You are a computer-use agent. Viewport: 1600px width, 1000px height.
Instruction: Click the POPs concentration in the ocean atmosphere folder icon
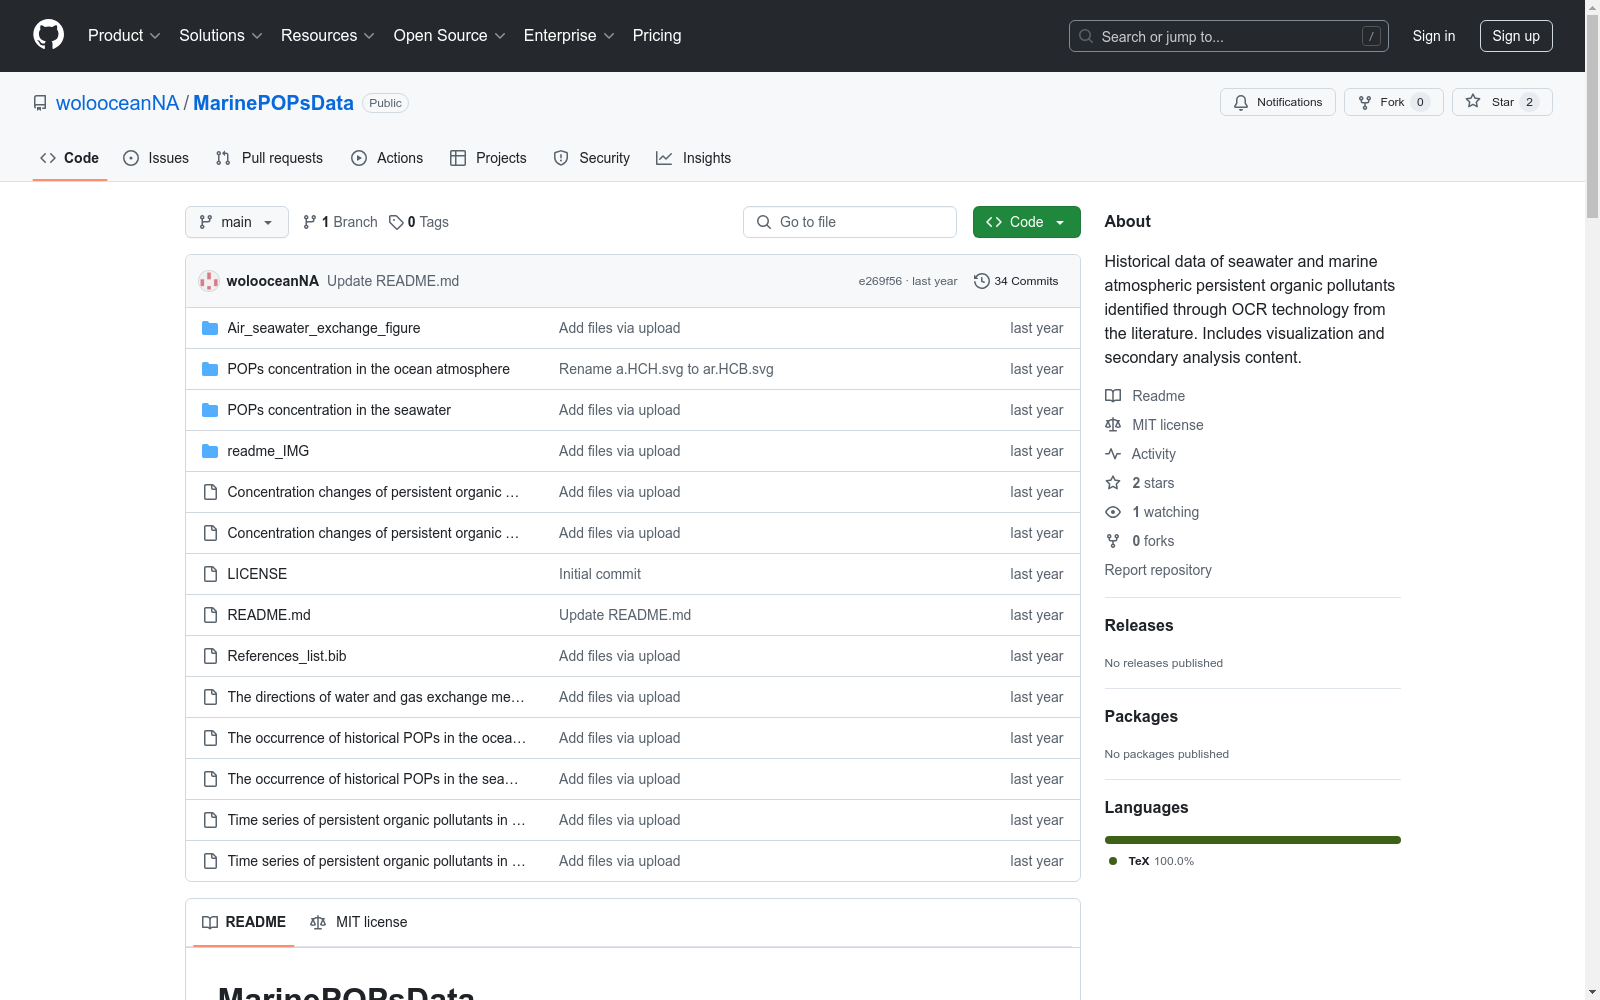pyautogui.click(x=210, y=369)
